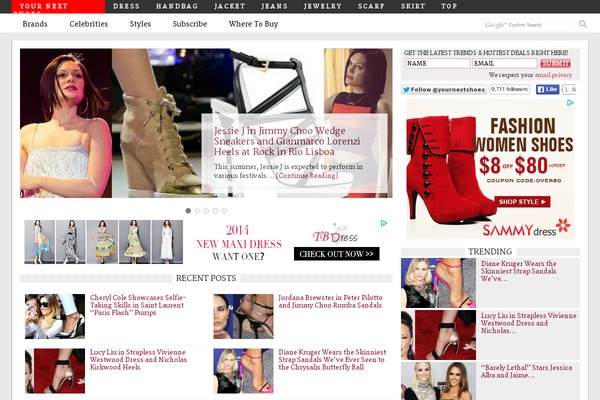Click the TBDress logo in banner
The image size is (600, 400).
[x=335, y=235]
